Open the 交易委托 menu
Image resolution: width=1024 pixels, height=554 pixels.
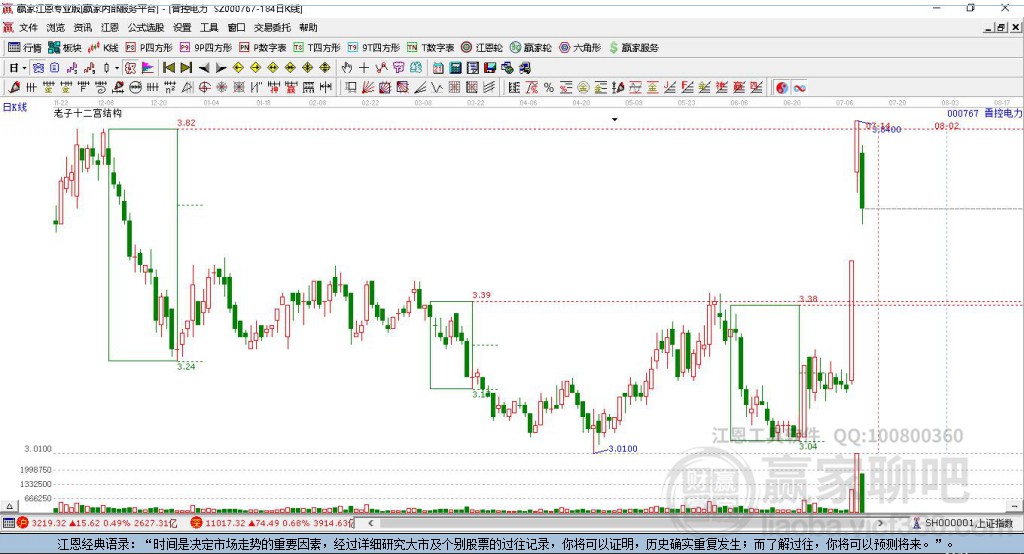coord(272,27)
